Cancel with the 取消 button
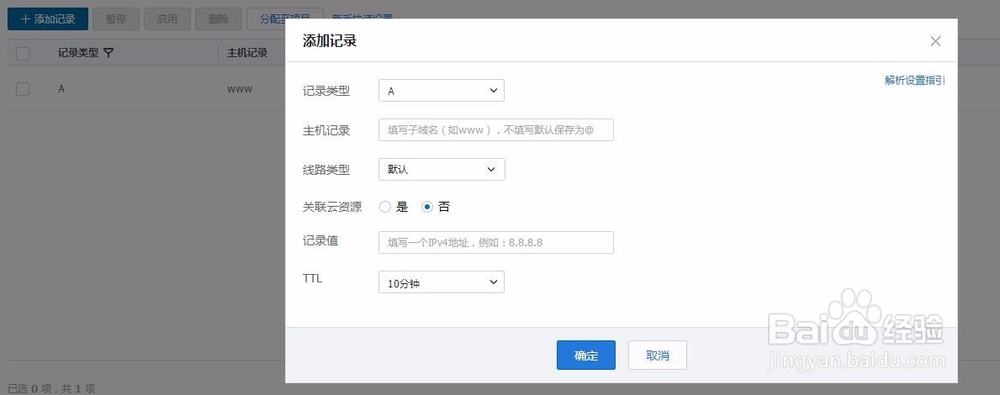Screen dimensions: 1000x395 (x=658, y=355)
